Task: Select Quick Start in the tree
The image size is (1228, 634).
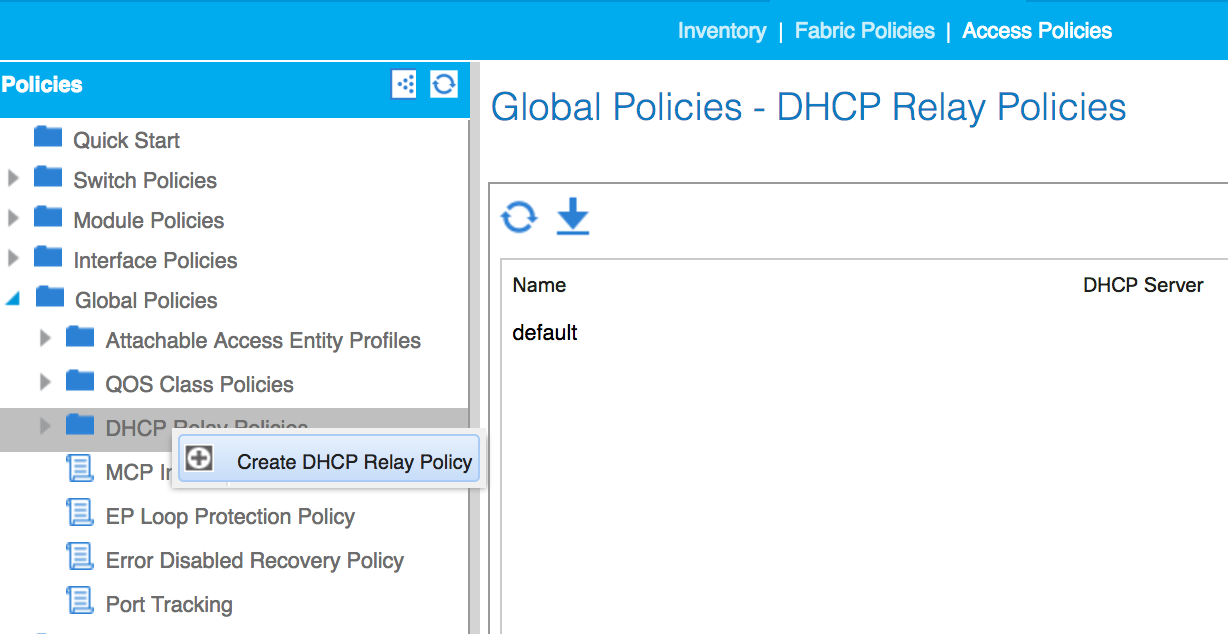Action: [x=127, y=140]
